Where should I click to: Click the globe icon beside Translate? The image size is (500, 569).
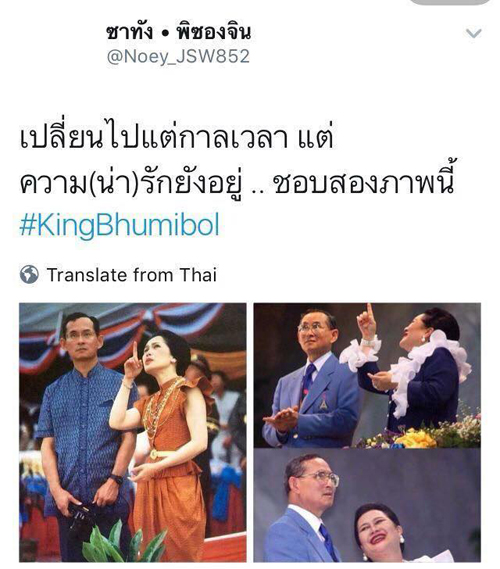[29, 274]
